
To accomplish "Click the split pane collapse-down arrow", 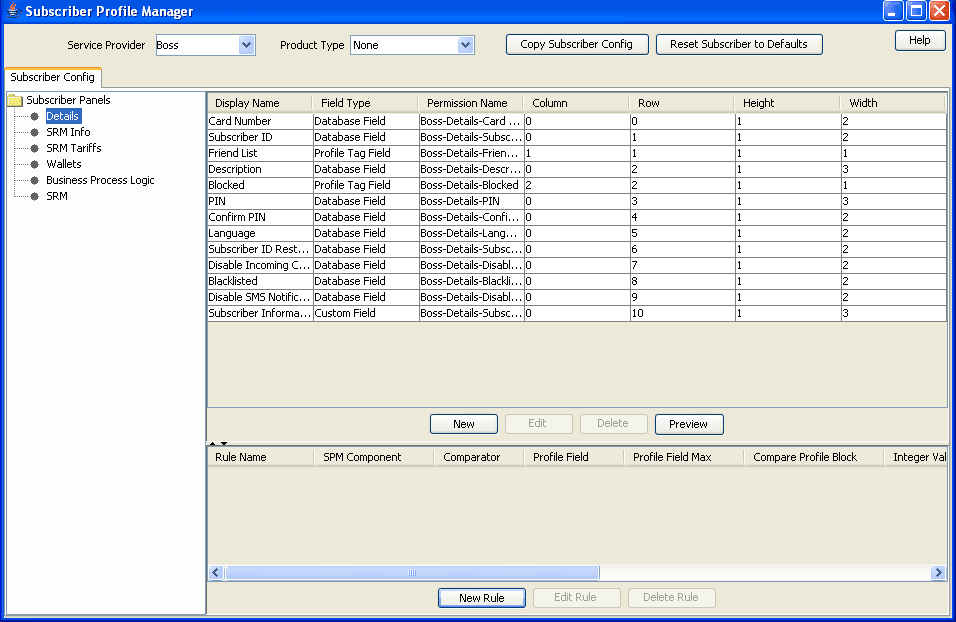I will (x=224, y=443).
